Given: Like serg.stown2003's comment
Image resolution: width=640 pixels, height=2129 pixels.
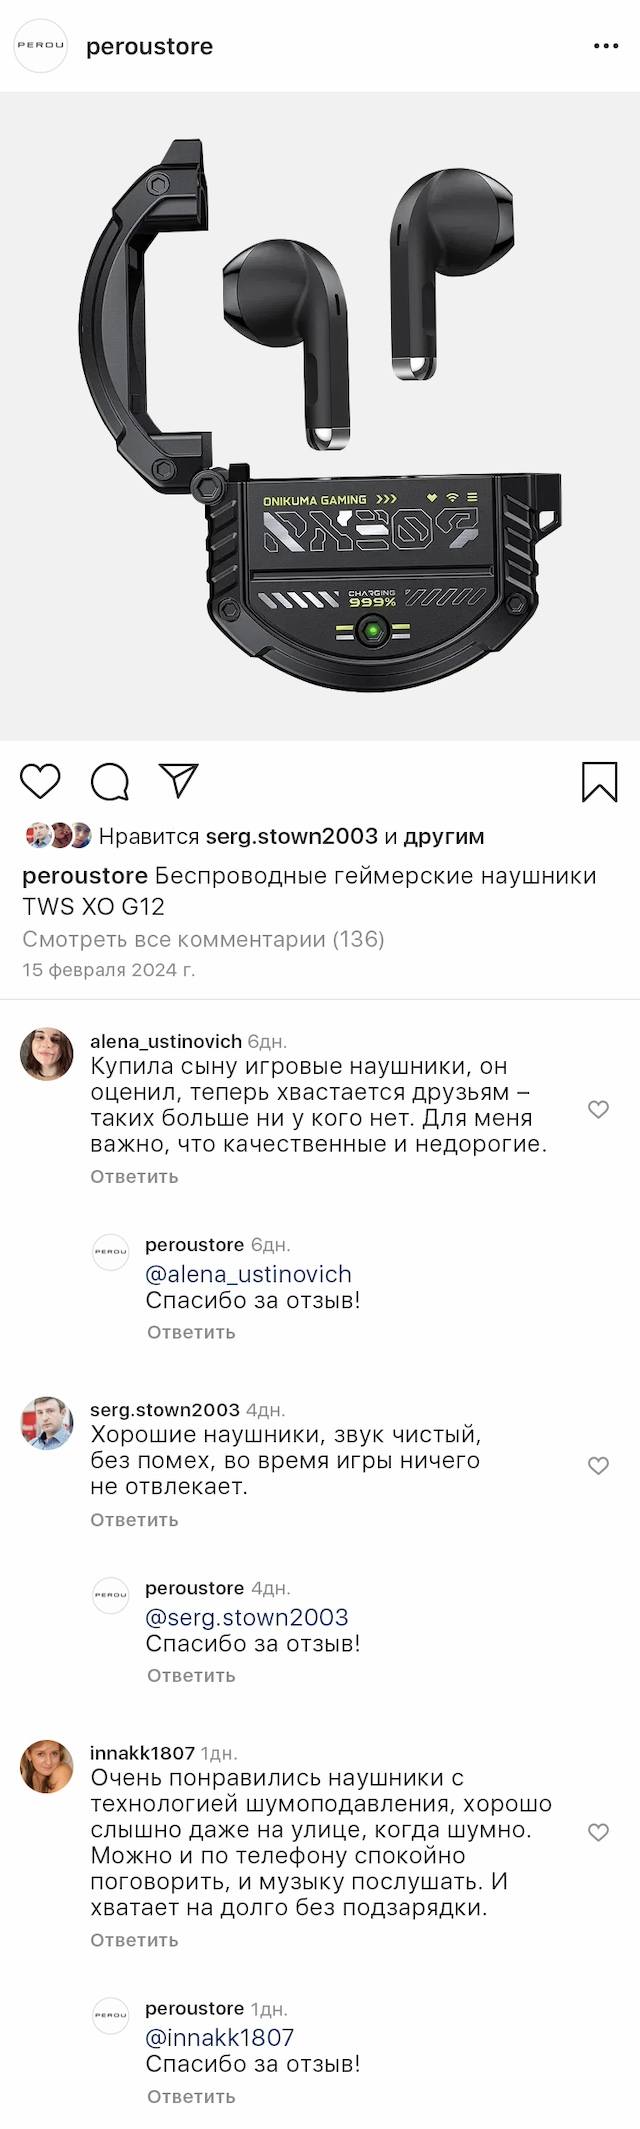Looking at the screenshot, I should [x=598, y=1466].
